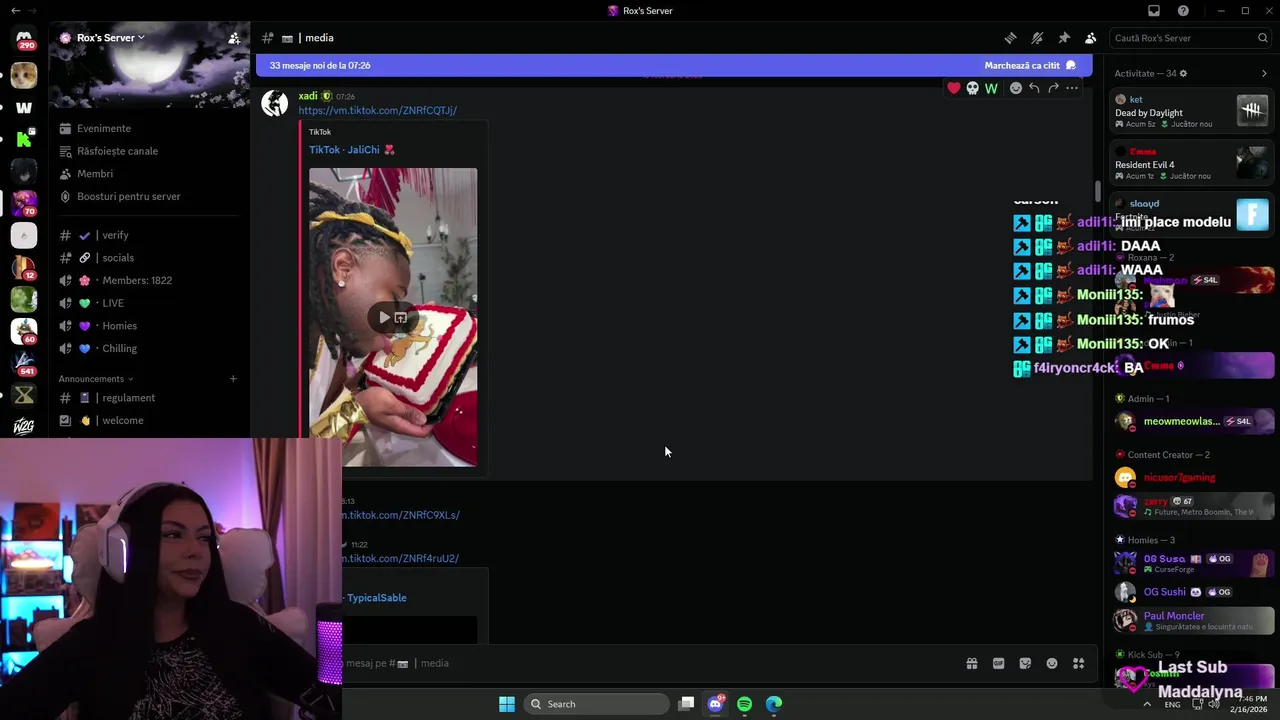Open meowmeowlas member profile
Image resolution: width=1280 pixels, height=720 pixels.
pyautogui.click(x=1192, y=421)
